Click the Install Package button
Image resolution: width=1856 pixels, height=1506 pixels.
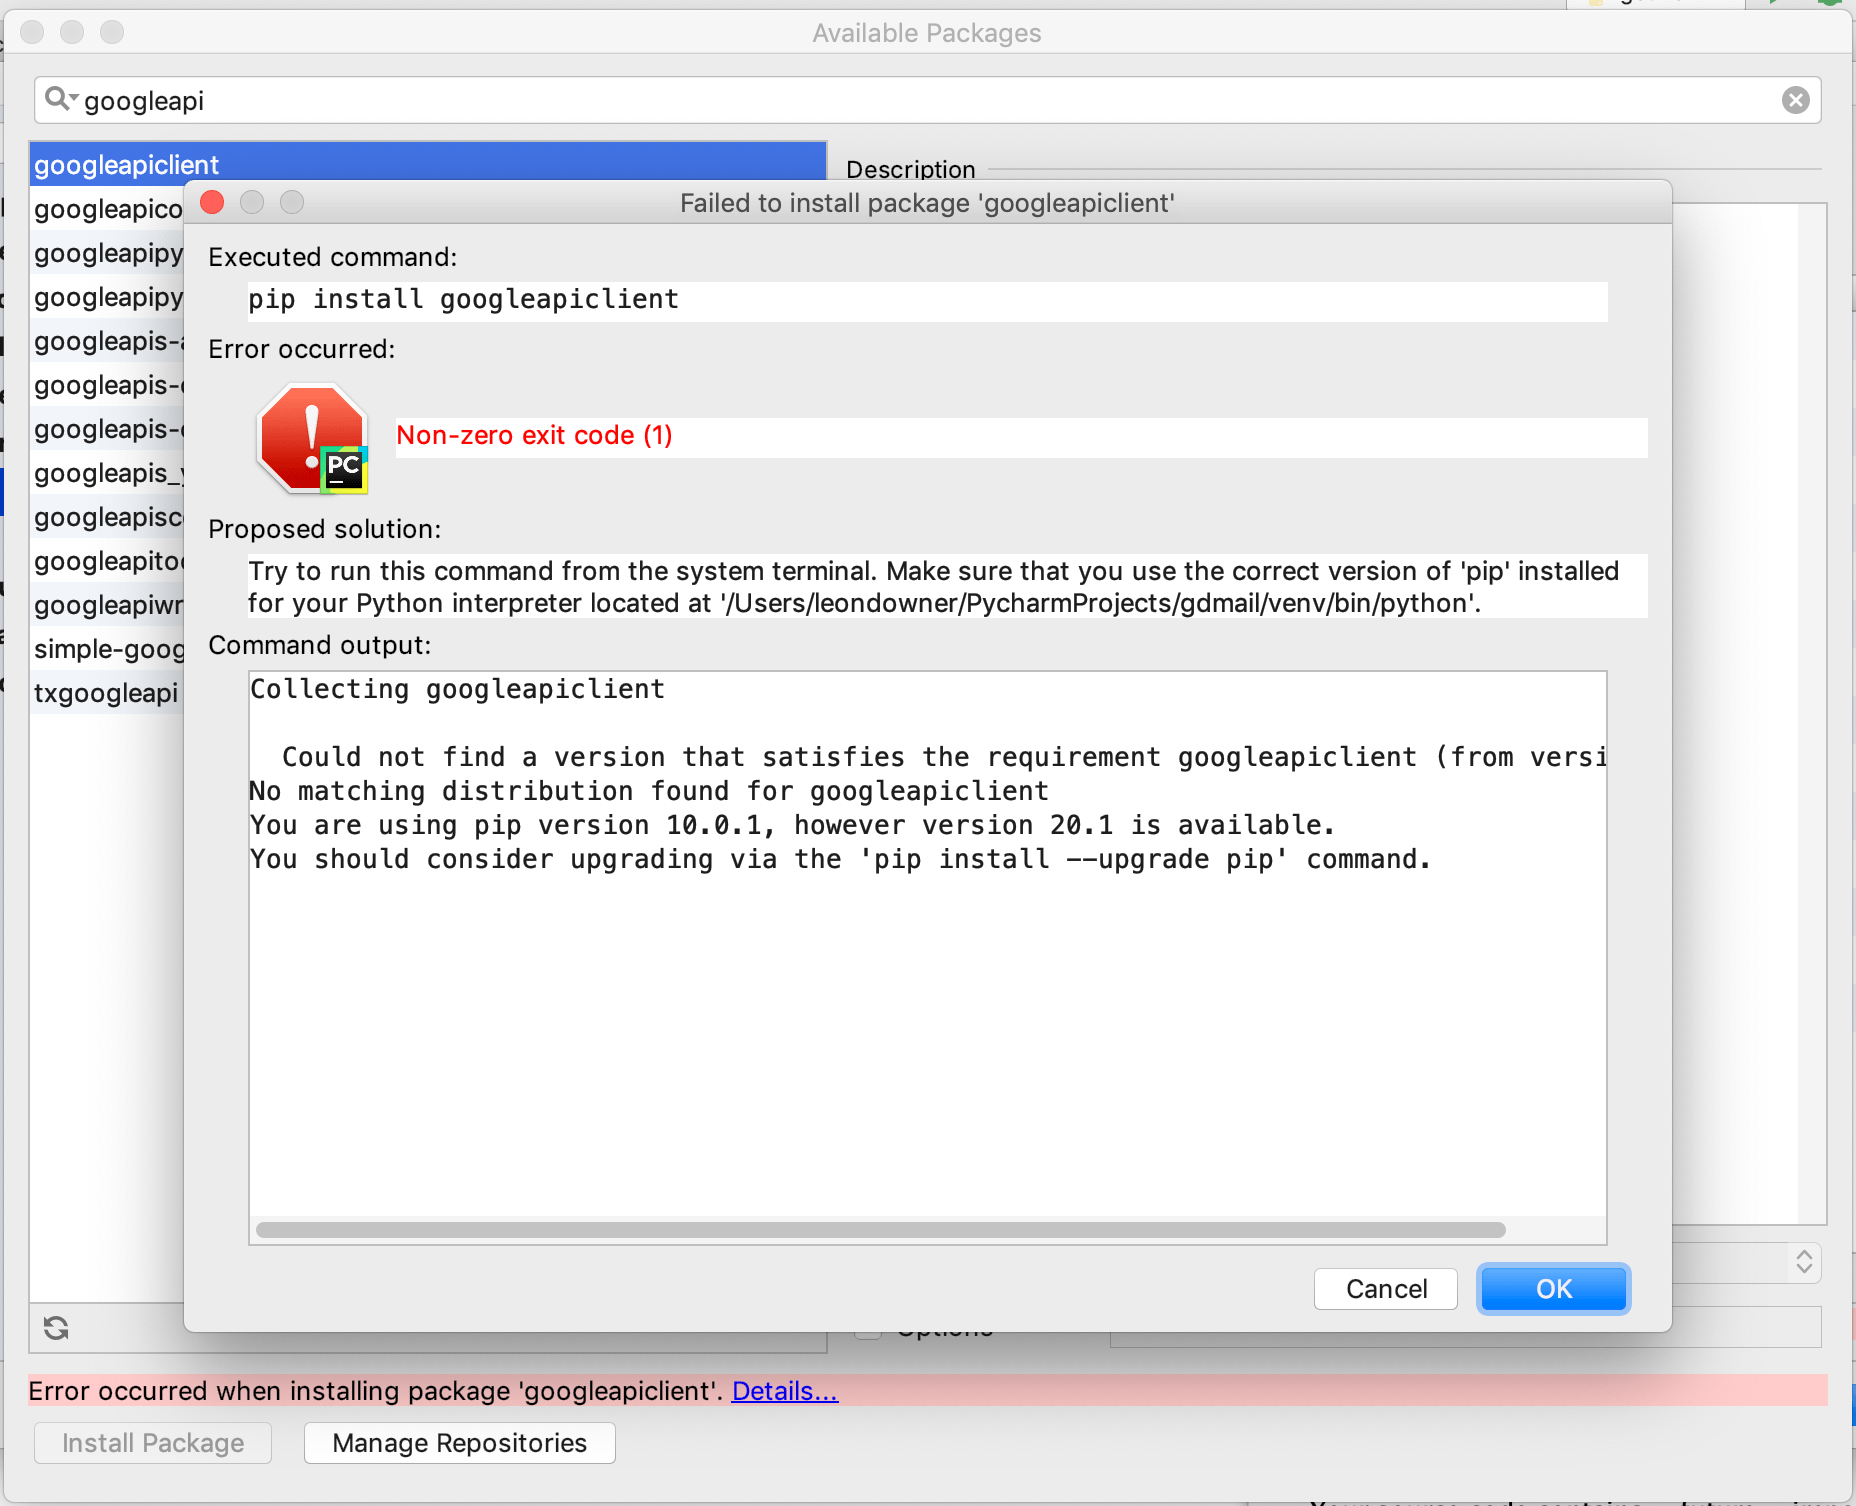tap(153, 1442)
